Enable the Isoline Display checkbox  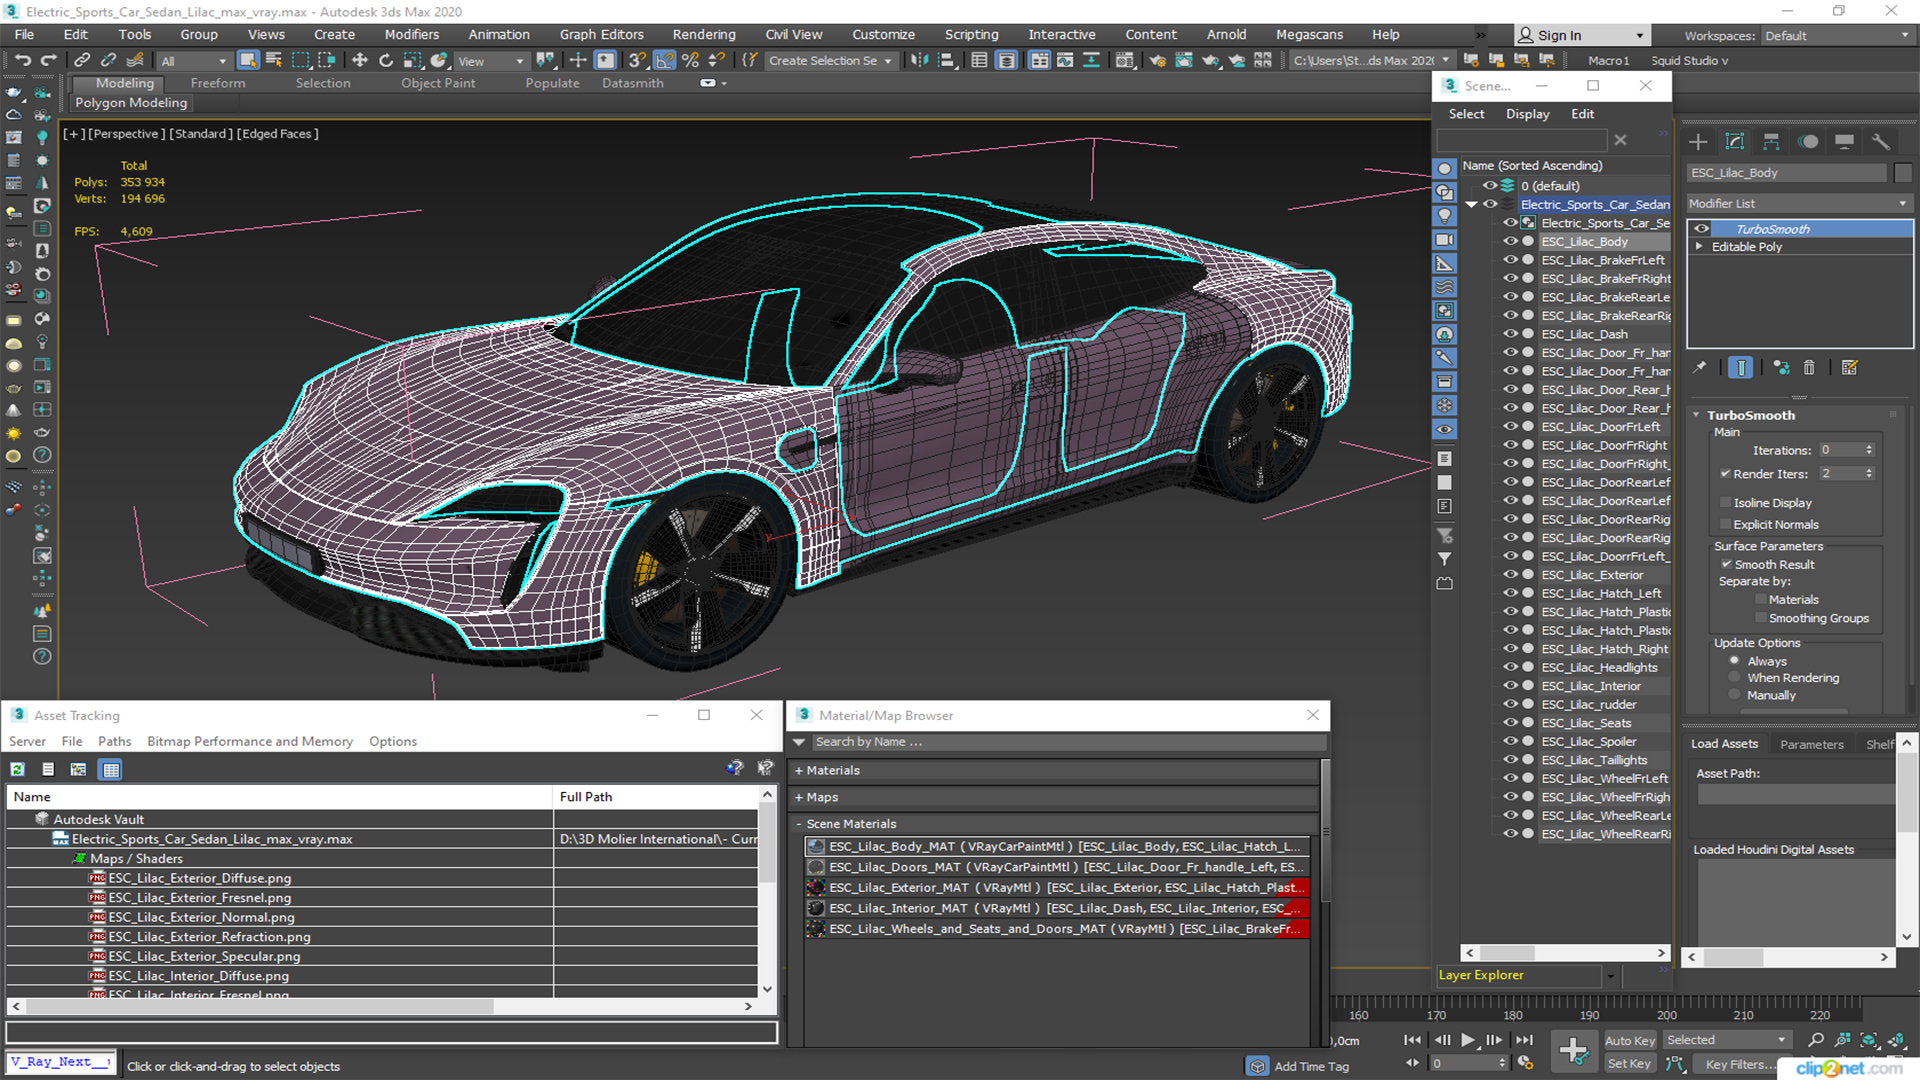coord(1725,503)
